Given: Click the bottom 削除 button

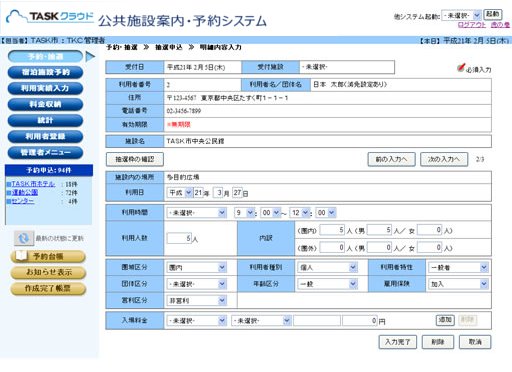Looking at the screenshot, I should click(x=438, y=342).
